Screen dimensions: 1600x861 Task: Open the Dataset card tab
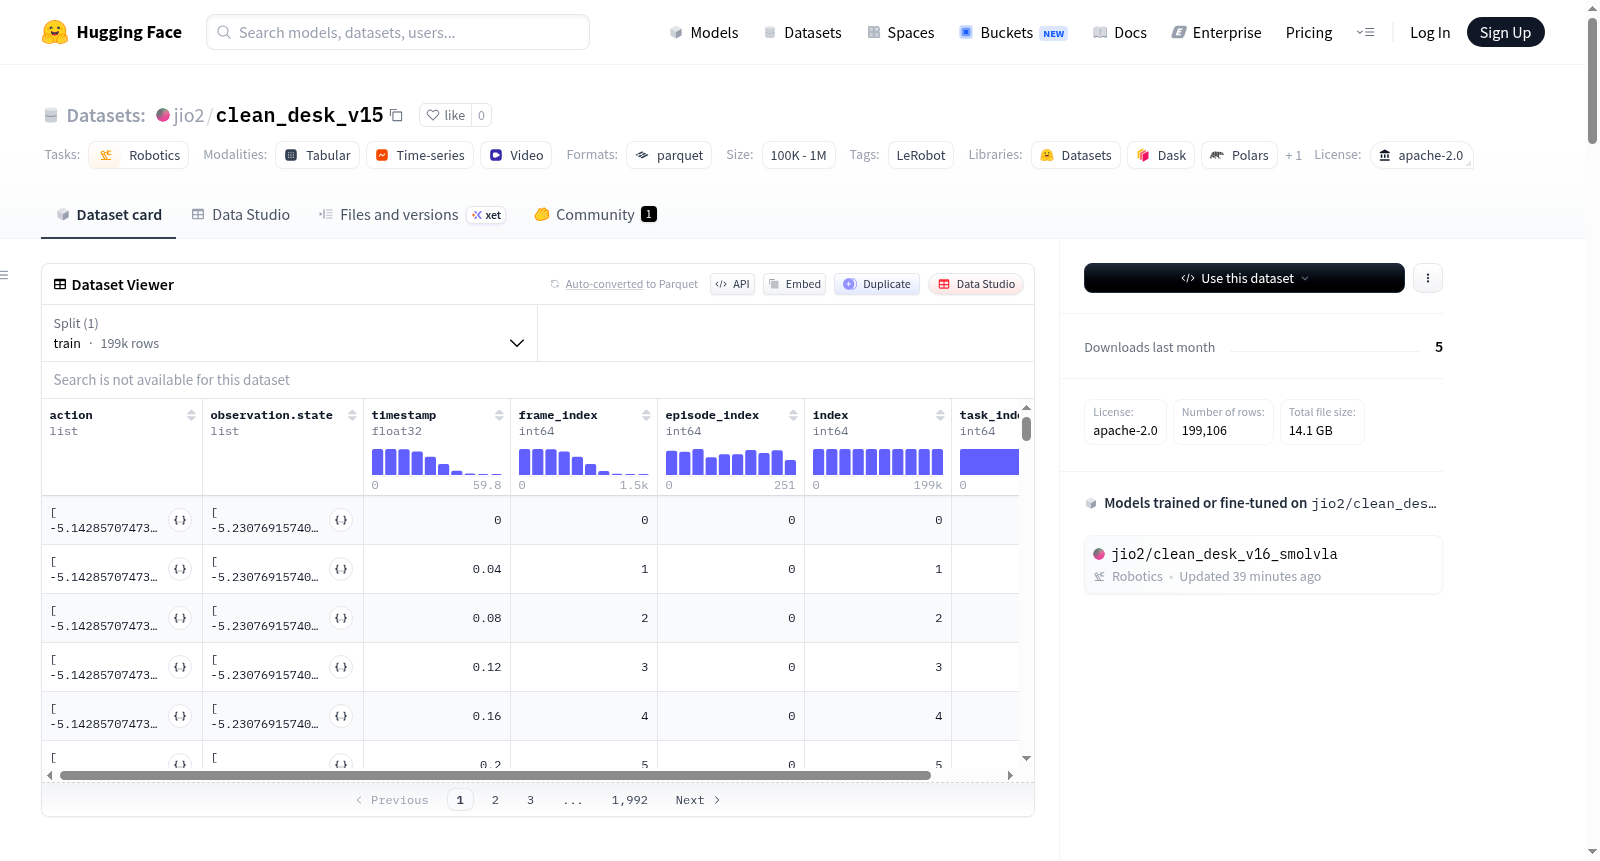pyautogui.click(x=108, y=214)
